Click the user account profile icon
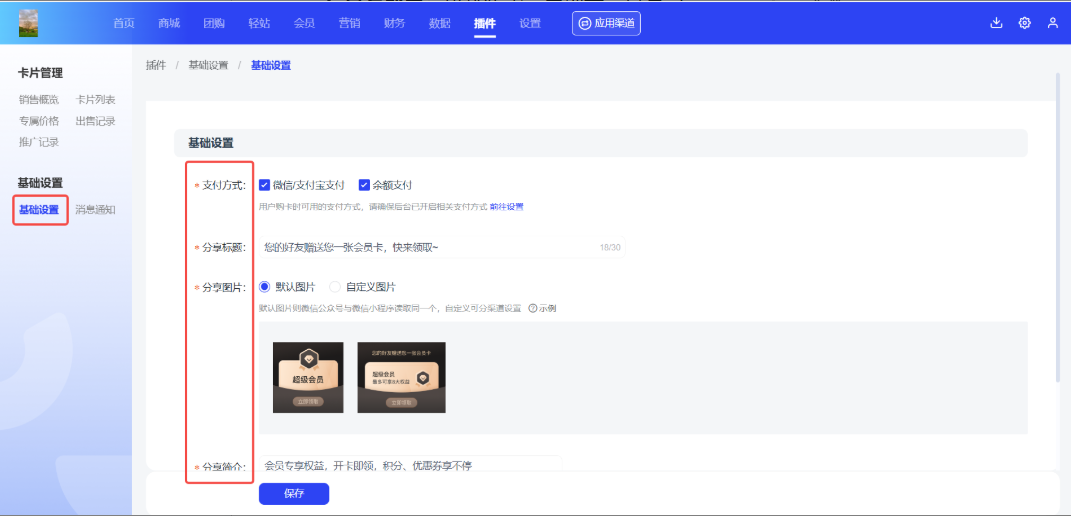Screen dimensions: 1071x516 click(x=1053, y=23)
